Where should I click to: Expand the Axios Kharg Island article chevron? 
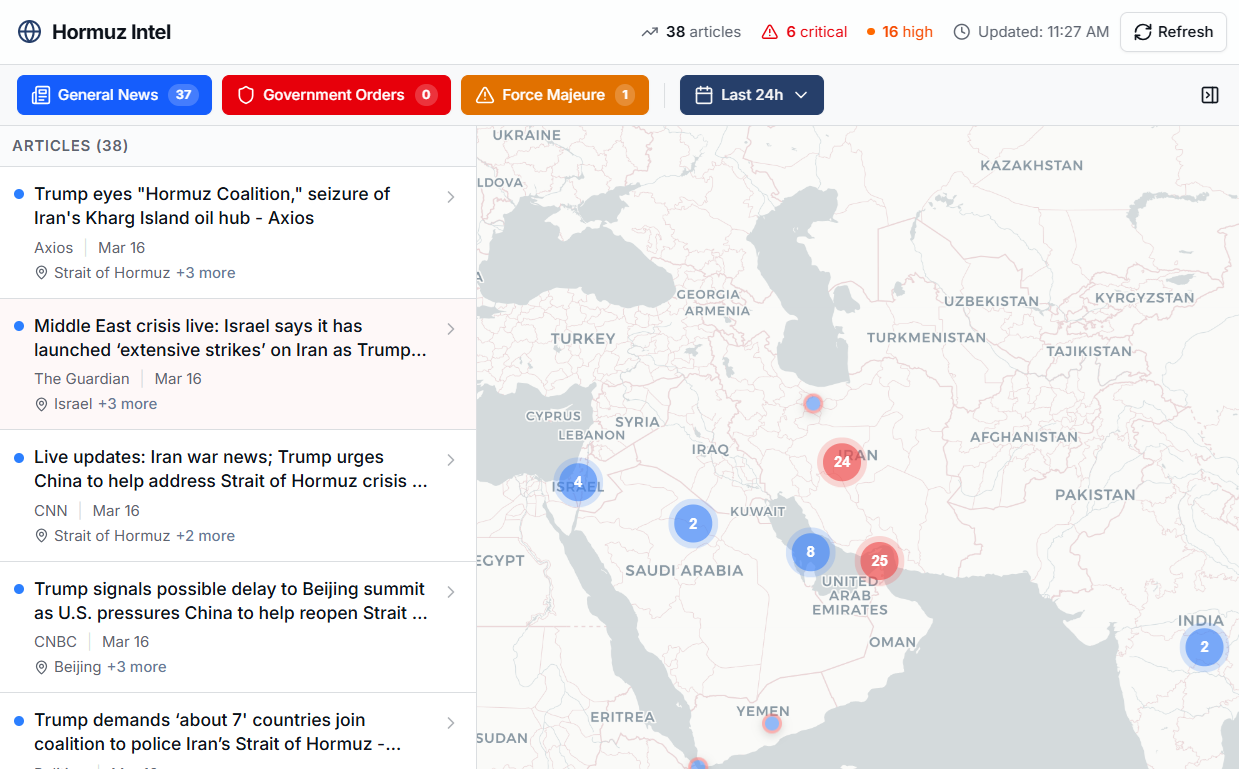(451, 197)
